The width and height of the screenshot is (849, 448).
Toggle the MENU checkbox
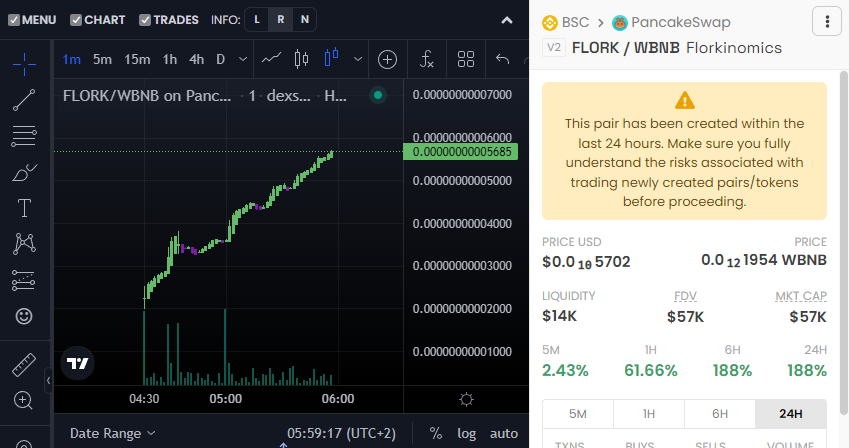click(14, 20)
